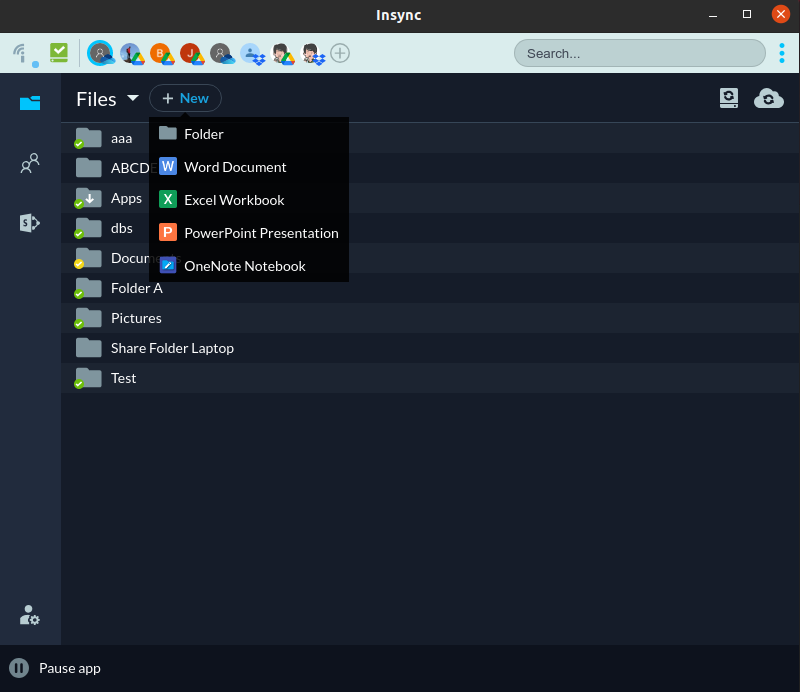Image resolution: width=800 pixels, height=692 pixels.
Task: Create a new Word Document
Action: click(x=235, y=167)
